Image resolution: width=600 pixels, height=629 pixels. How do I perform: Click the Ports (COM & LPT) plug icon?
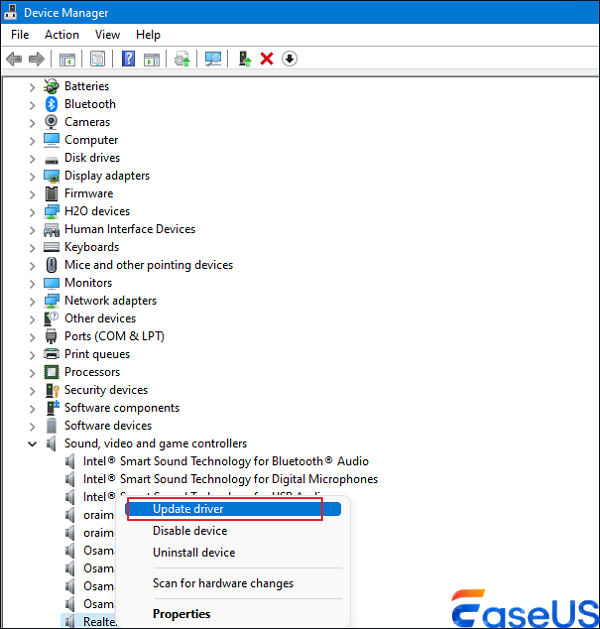[x=51, y=336]
